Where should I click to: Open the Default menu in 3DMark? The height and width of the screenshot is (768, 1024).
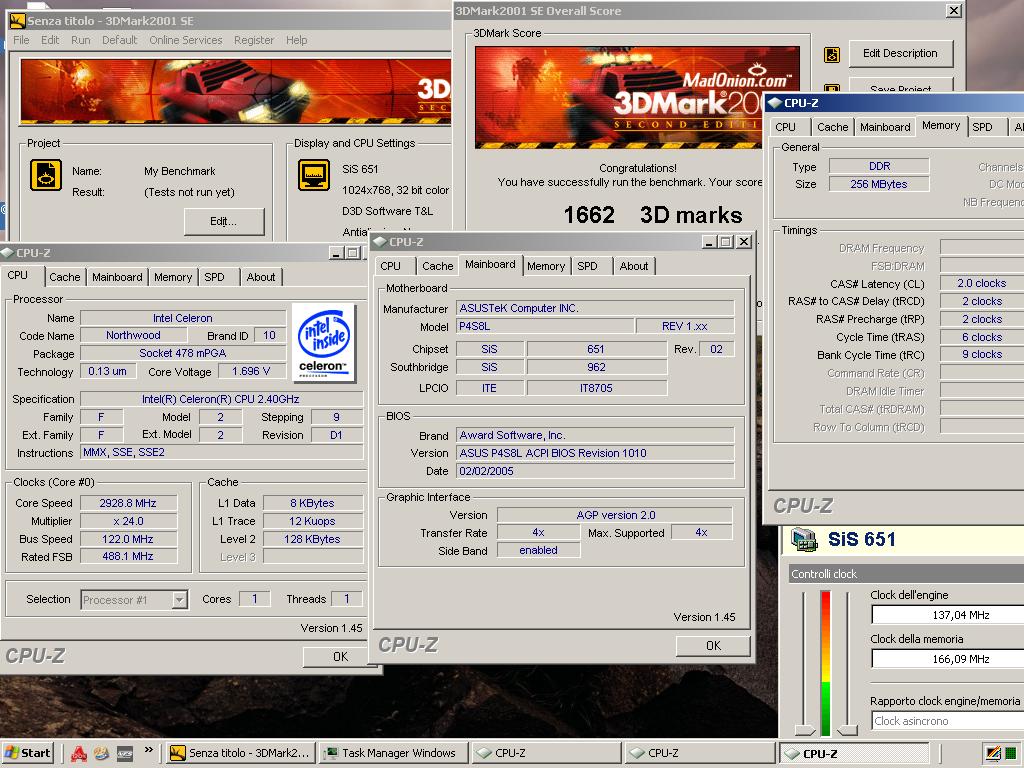120,40
